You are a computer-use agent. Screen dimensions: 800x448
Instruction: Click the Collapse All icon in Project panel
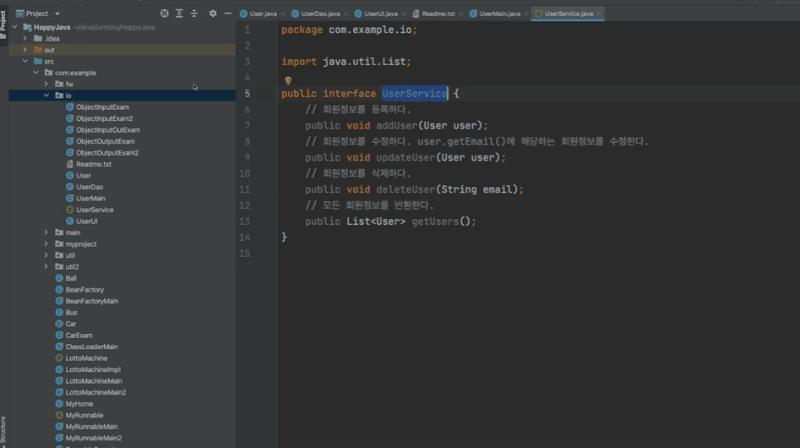194,14
